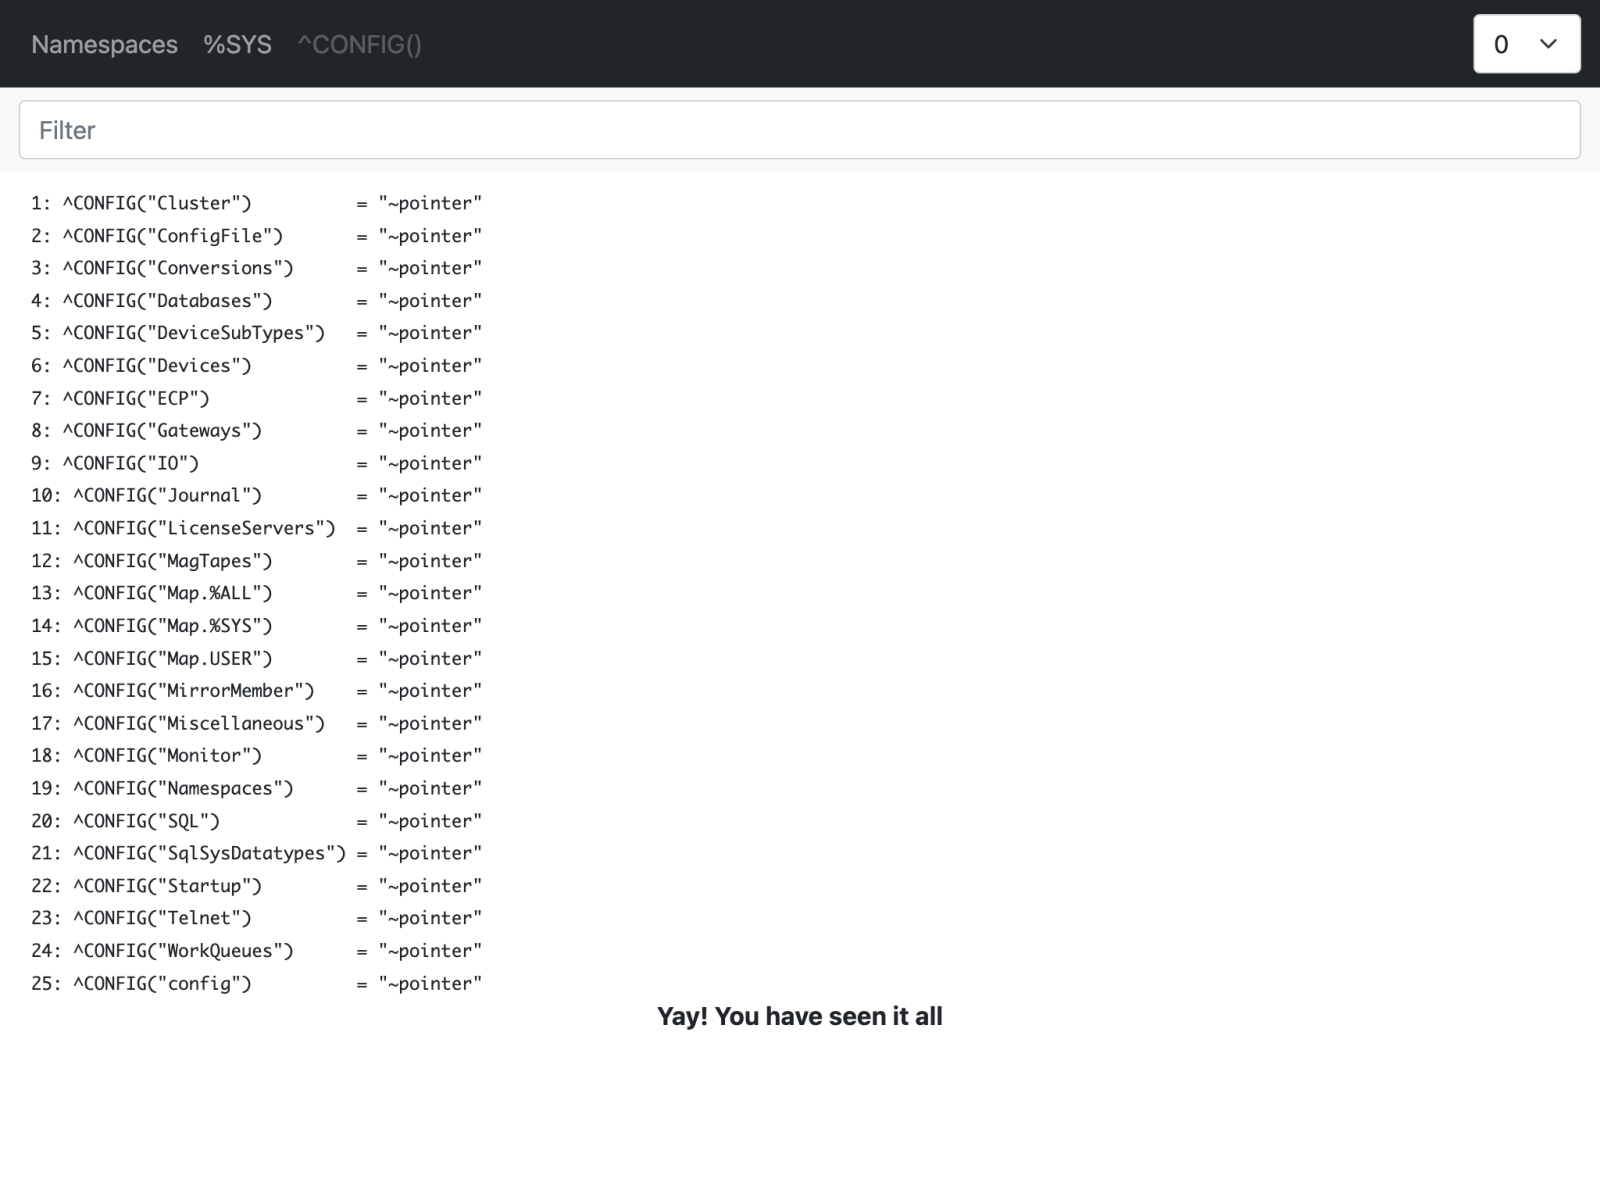
Task: Open the ^CONFIG("Gateways") entry
Action: (162, 431)
